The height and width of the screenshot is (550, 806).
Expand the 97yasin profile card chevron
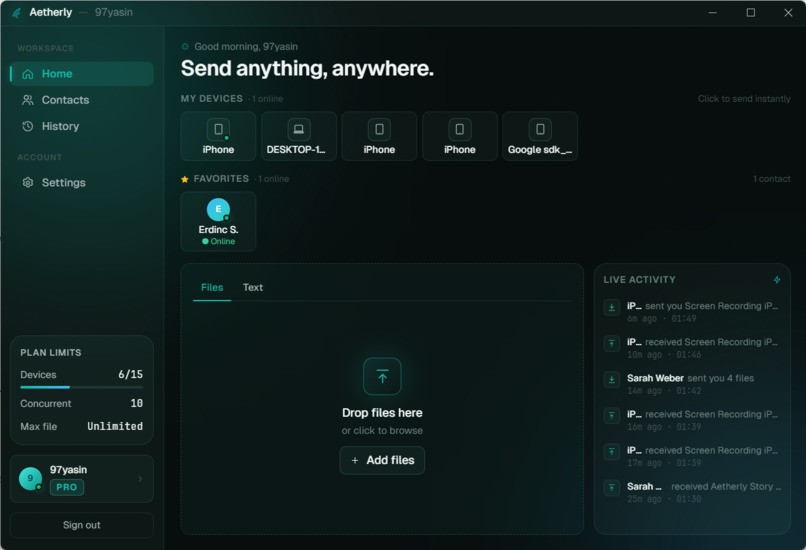[140, 479]
